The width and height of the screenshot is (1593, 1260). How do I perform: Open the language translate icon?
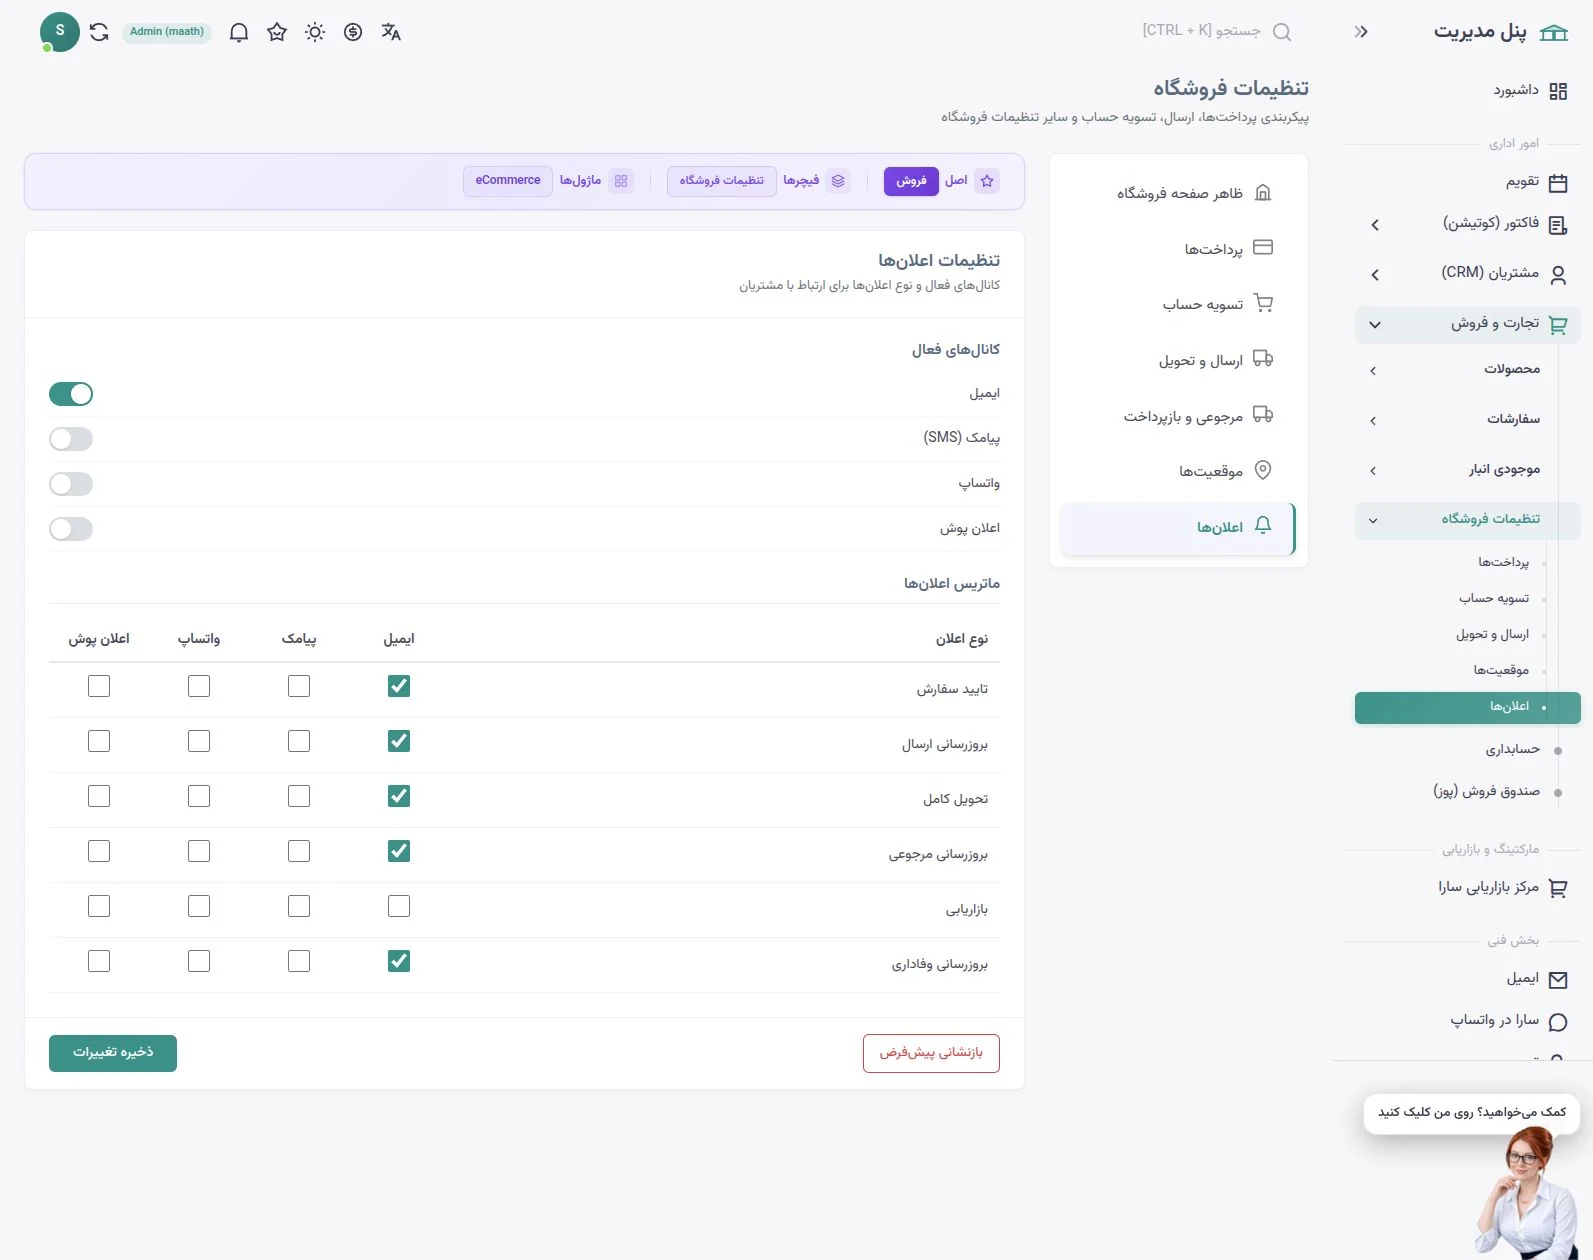pos(391,32)
